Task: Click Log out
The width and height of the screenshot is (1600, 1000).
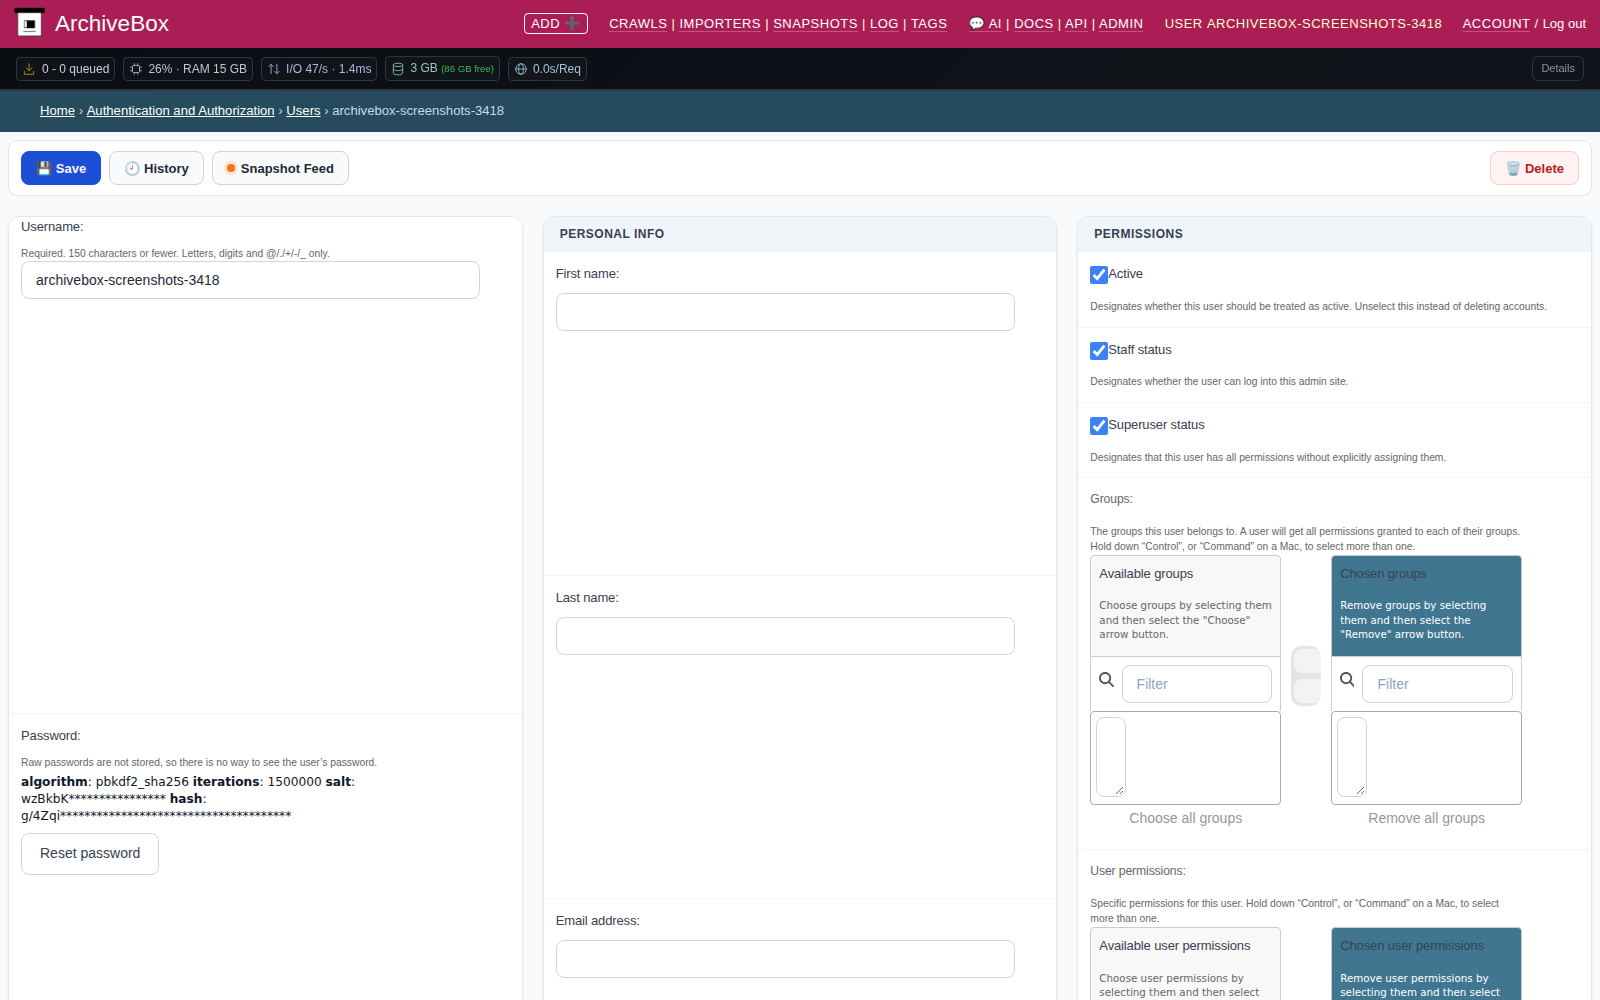Action: point(1564,24)
